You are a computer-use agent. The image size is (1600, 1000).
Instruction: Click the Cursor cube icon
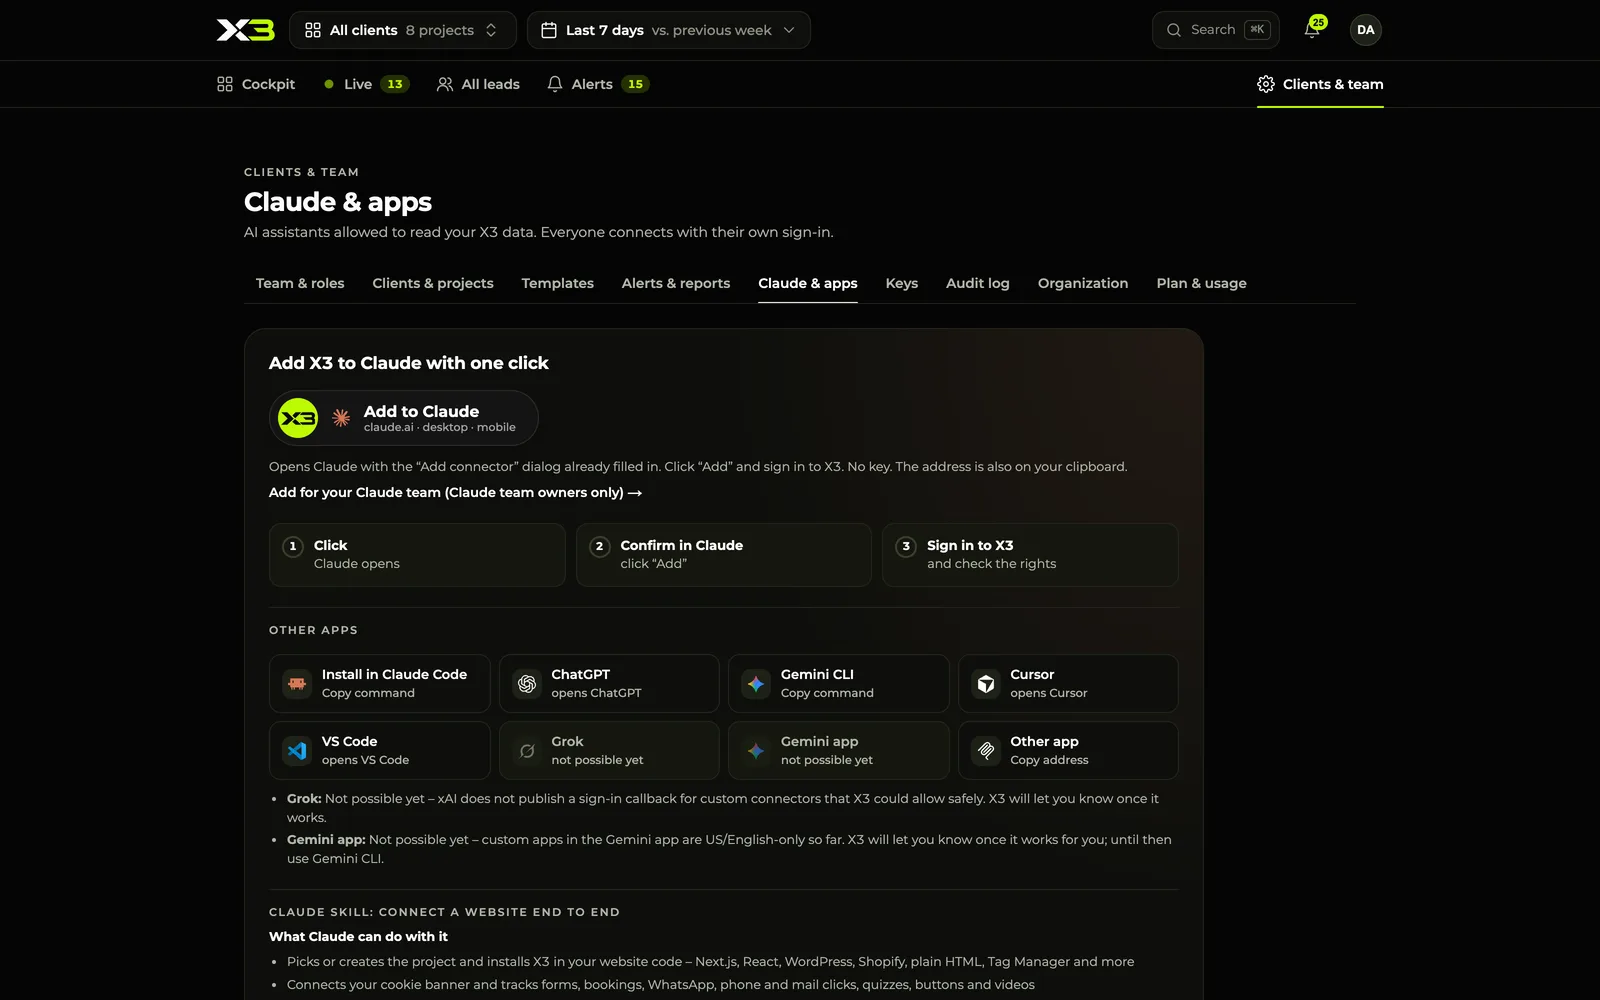(986, 684)
